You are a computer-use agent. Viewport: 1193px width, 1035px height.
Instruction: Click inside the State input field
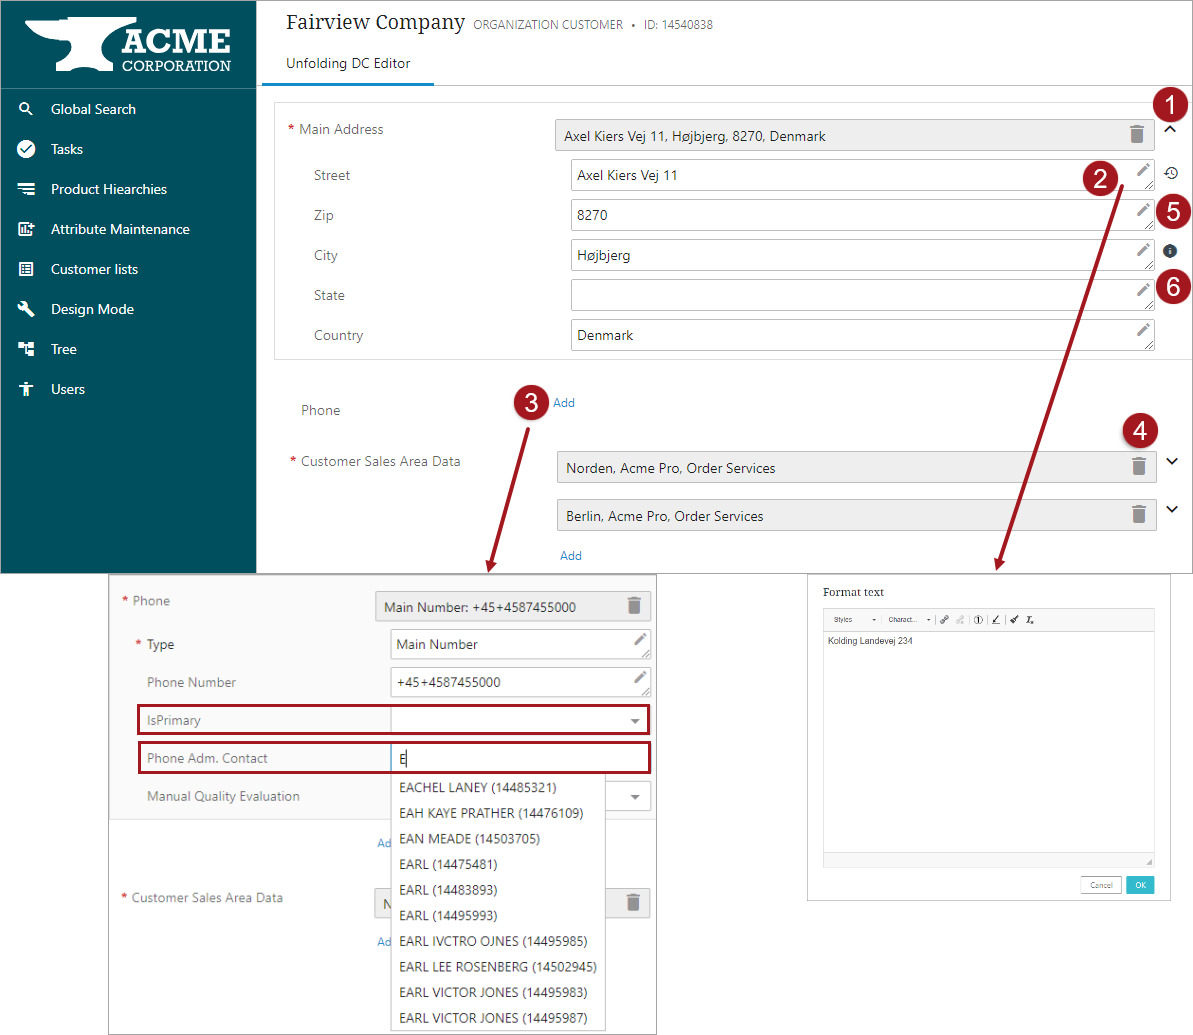852,295
